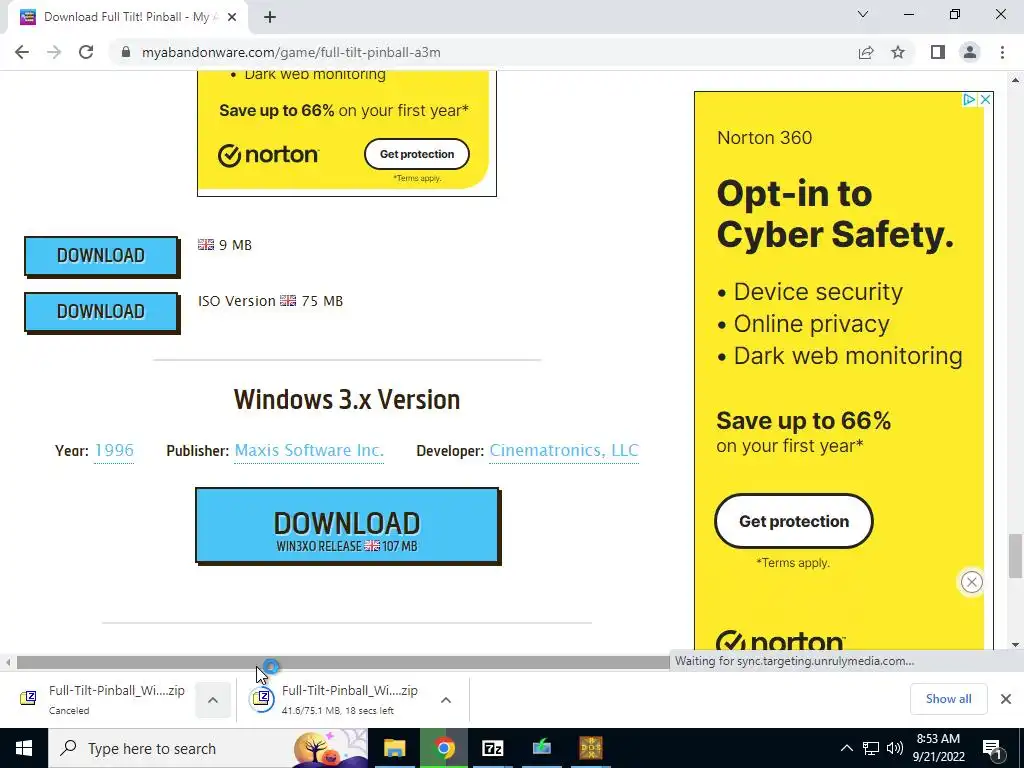1024x768 pixels.
Task: Expand options for the in-progress download
Action: click(446, 700)
